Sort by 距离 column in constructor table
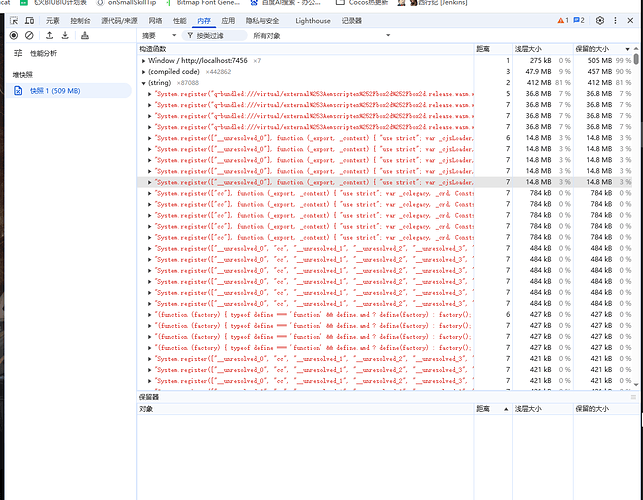The height and width of the screenshot is (500, 643). pyautogui.click(x=493, y=49)
